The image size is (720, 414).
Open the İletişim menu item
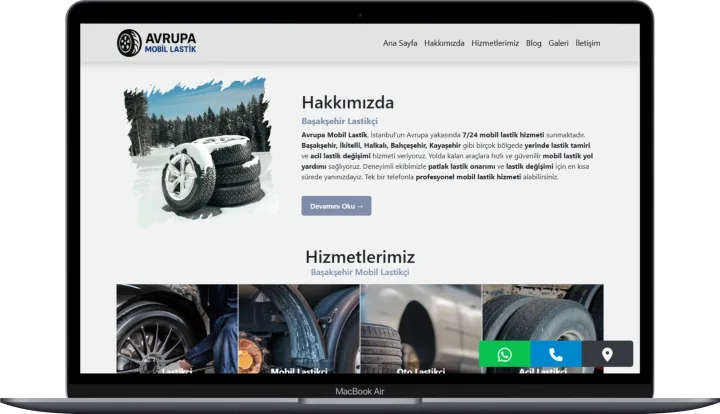click(588, 43)
